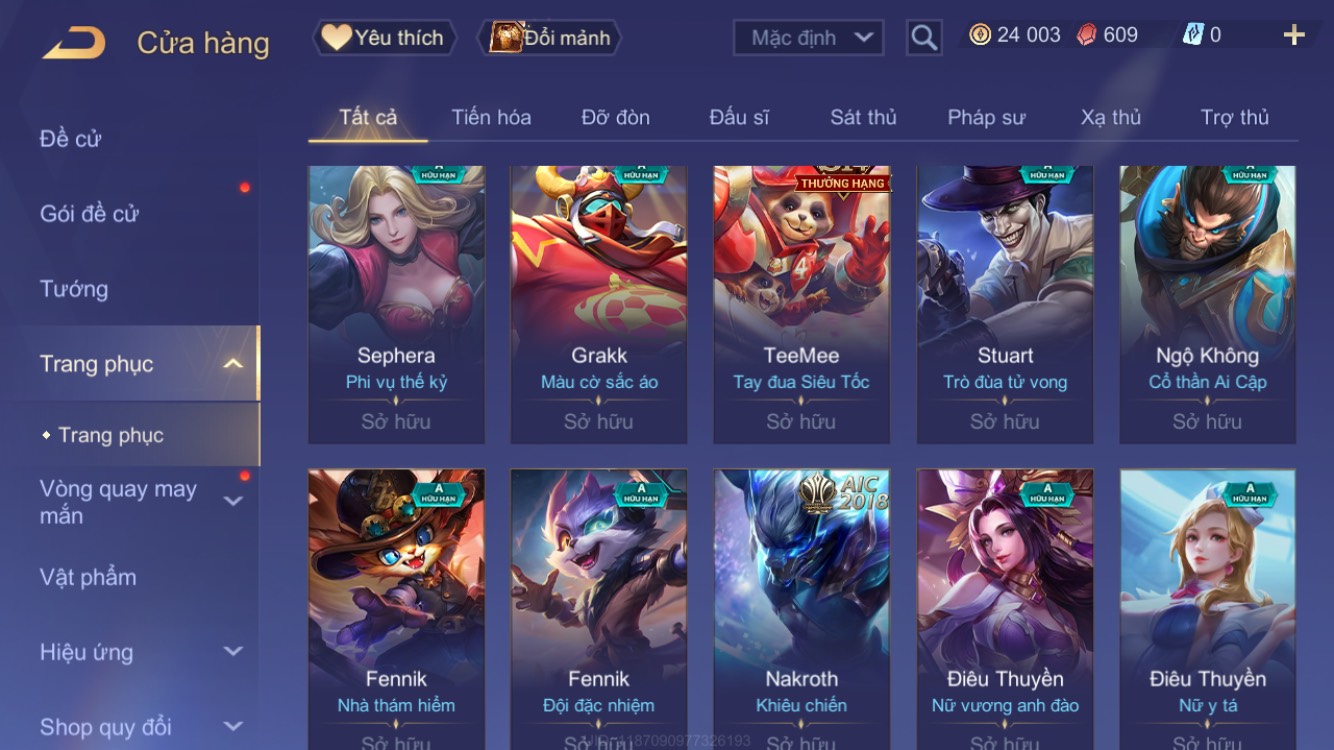The image size is (1334, 750).
Task: Select Sephera Phi vụ thế kỷ skin
Action: coord(396,305)
